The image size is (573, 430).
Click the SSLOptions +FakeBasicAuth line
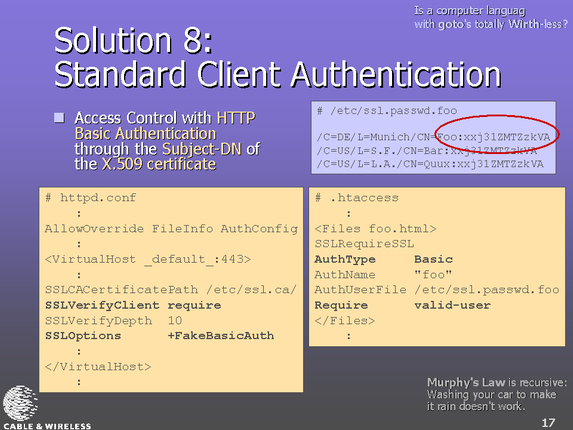click(159, 336)
